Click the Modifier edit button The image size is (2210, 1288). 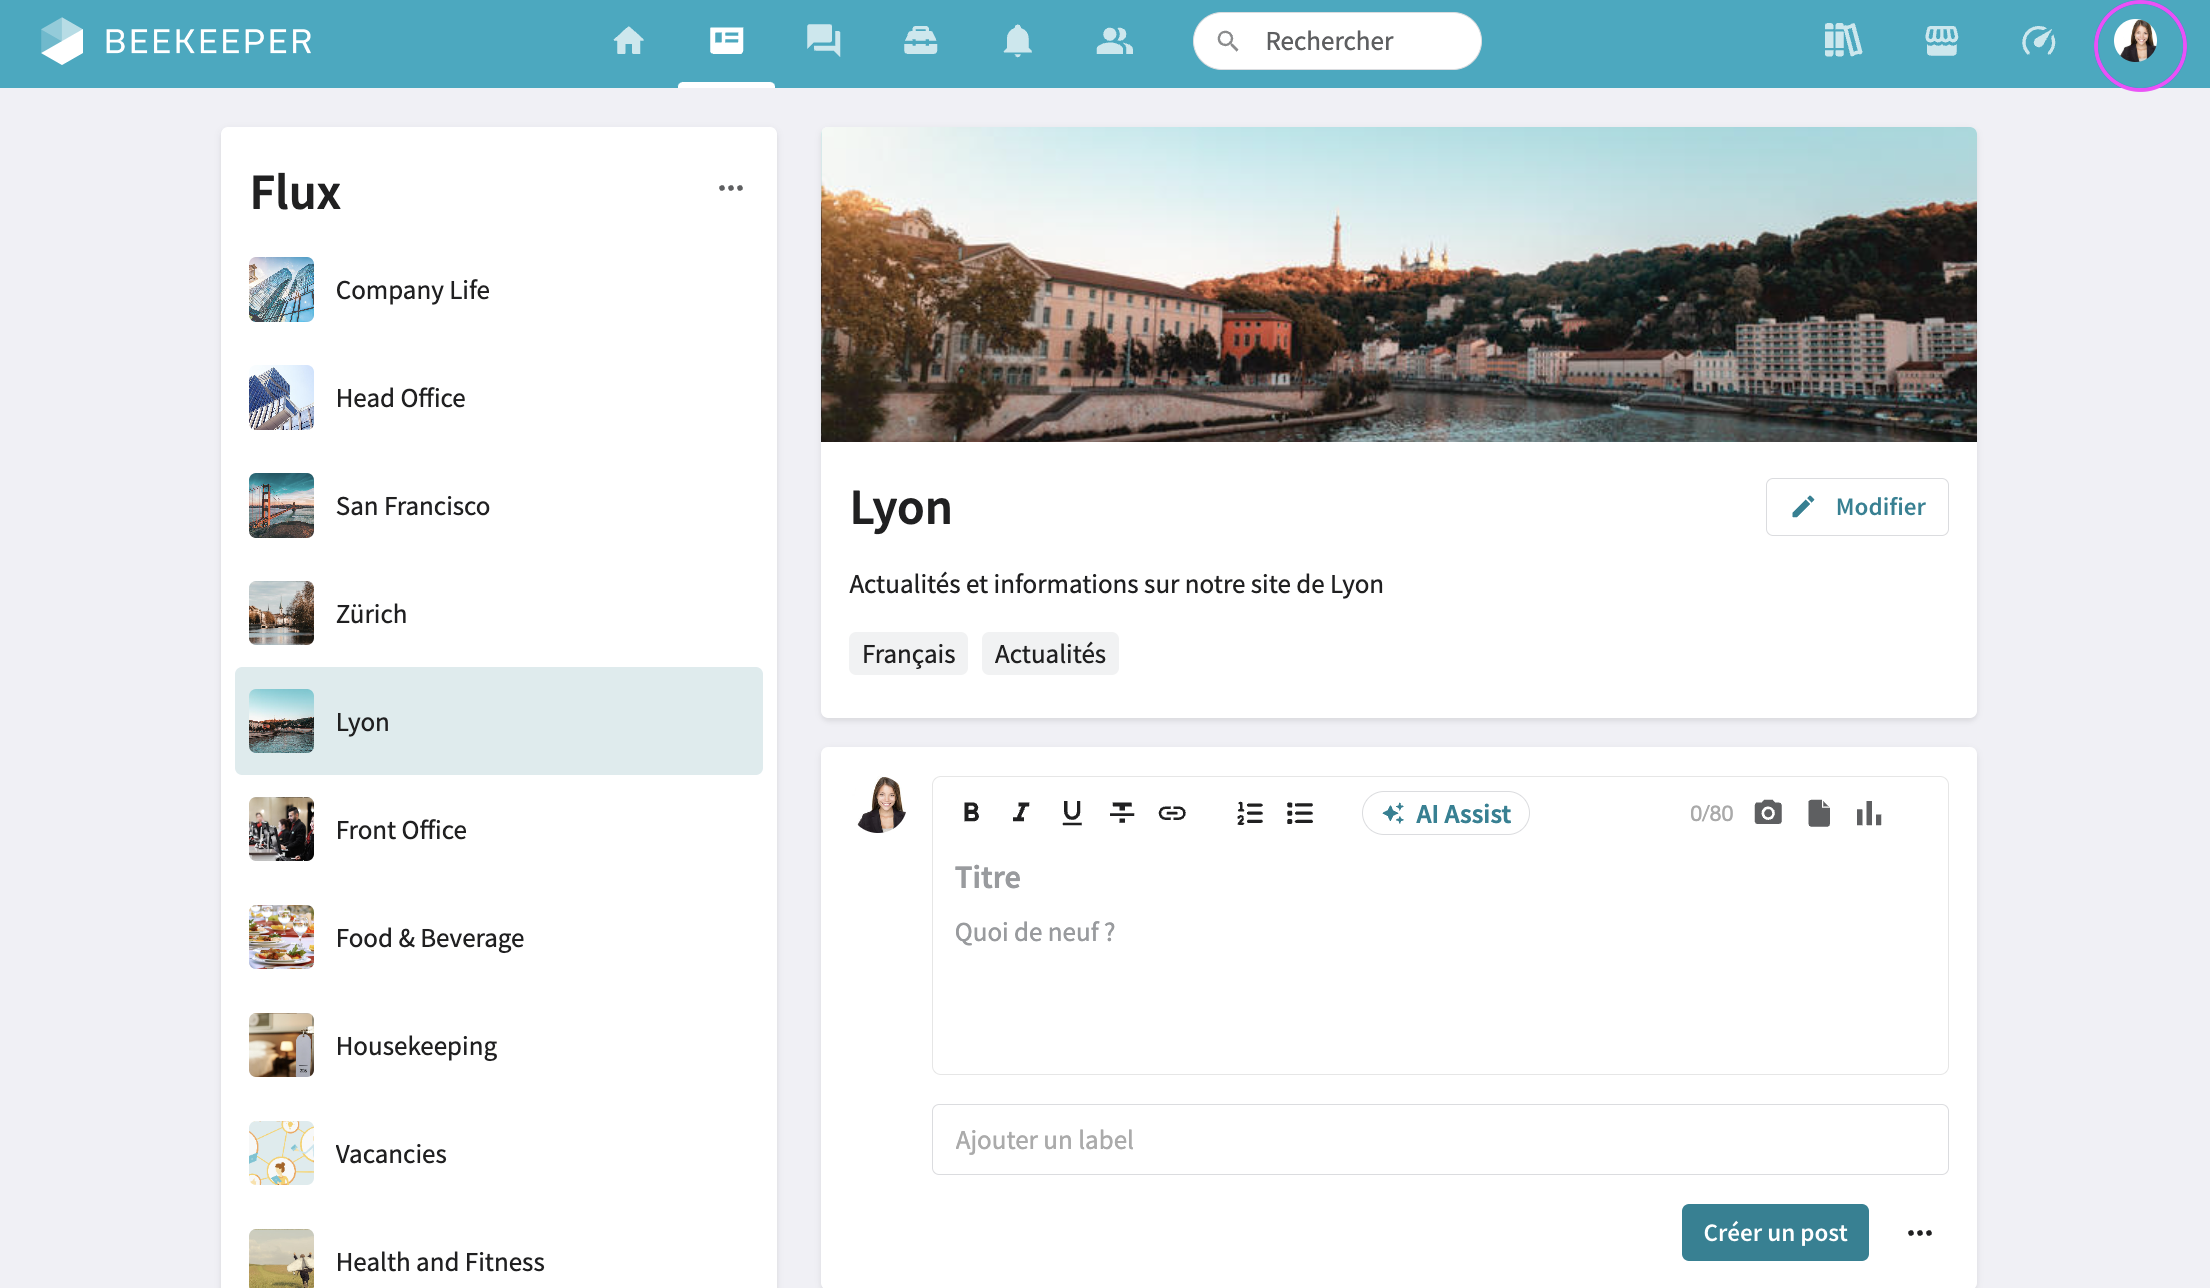click(x=1857, y=507)
